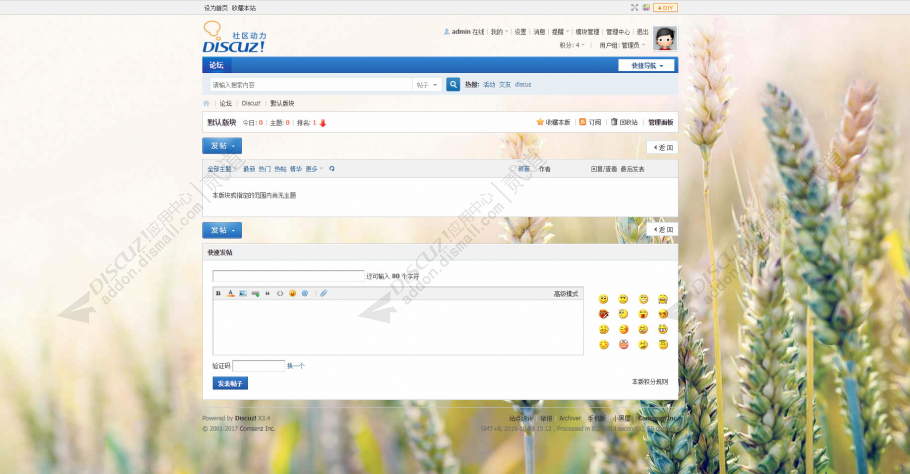Open the admin user avatar
This screenshot has width=910, height=474.
click(665, 38)
